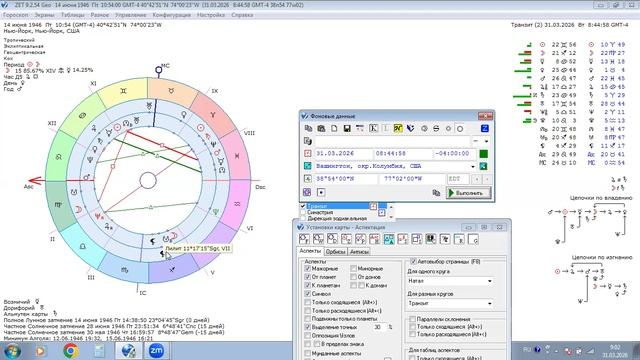Viewport: 640px width, 360px height.
Task: Toggle the Параллели склонения checkbox
Action: tap(413, 319)
